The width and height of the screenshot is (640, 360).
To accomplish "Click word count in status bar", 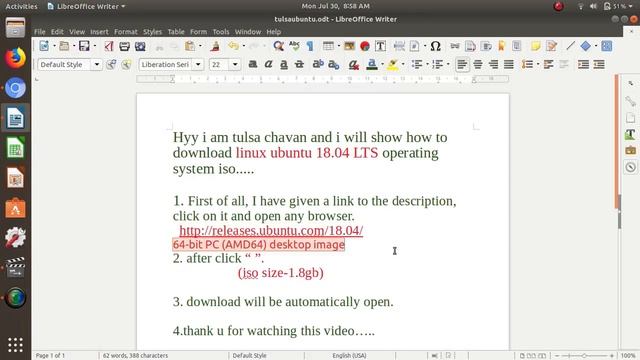I will pos(135,356).
